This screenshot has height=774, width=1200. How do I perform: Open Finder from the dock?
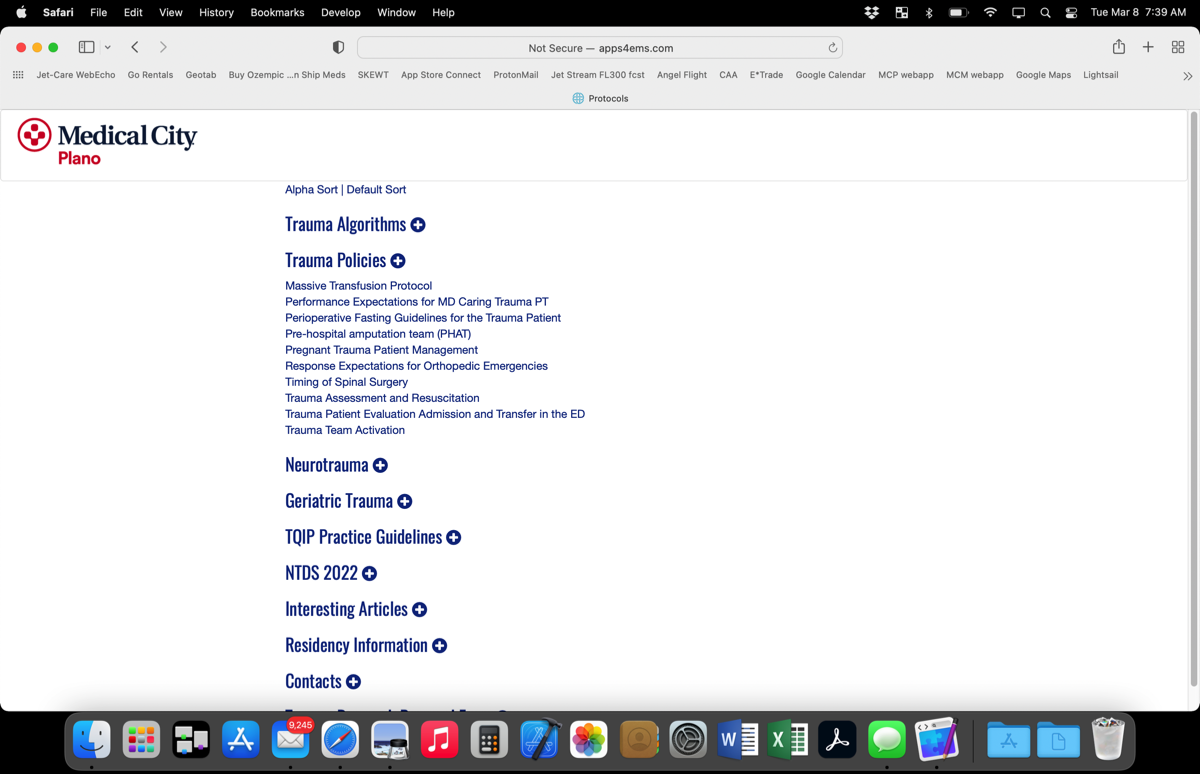pos(92,740)
